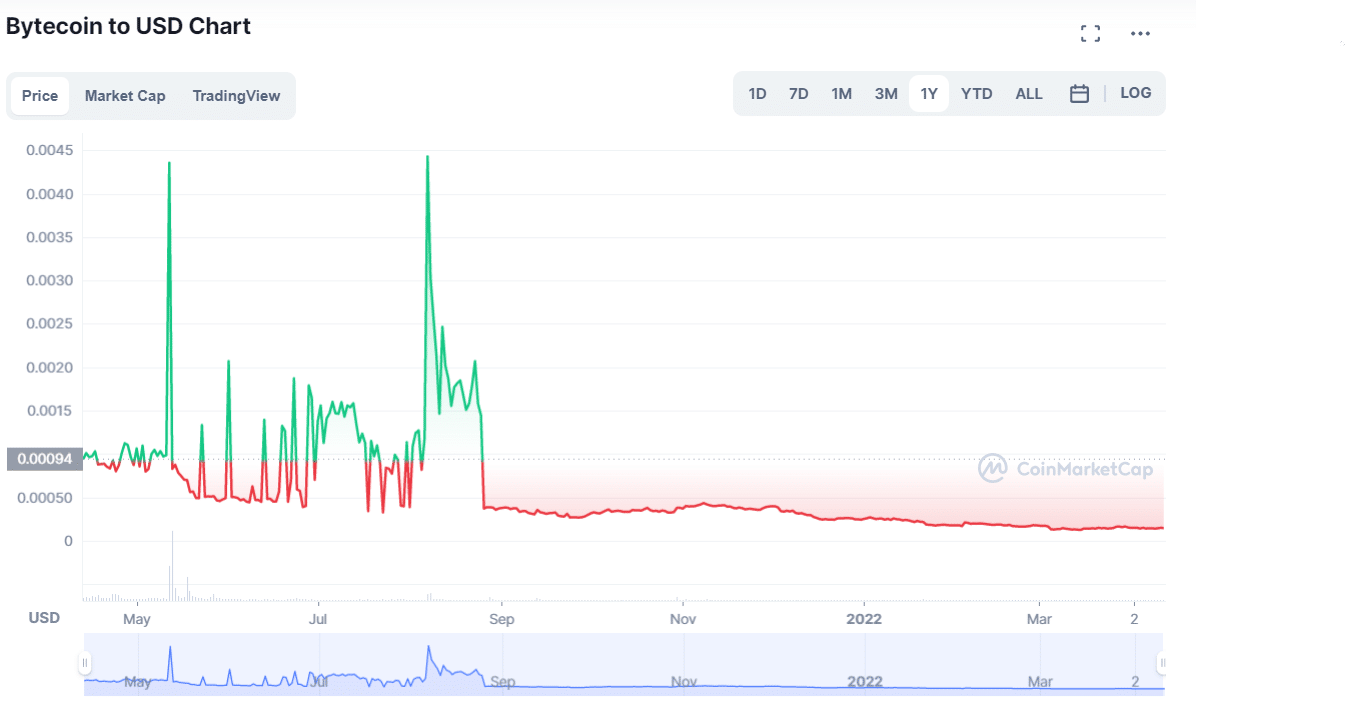Select the YTD time range
The height and width of the screenshot is (707, 1346).
pos(977,94)
